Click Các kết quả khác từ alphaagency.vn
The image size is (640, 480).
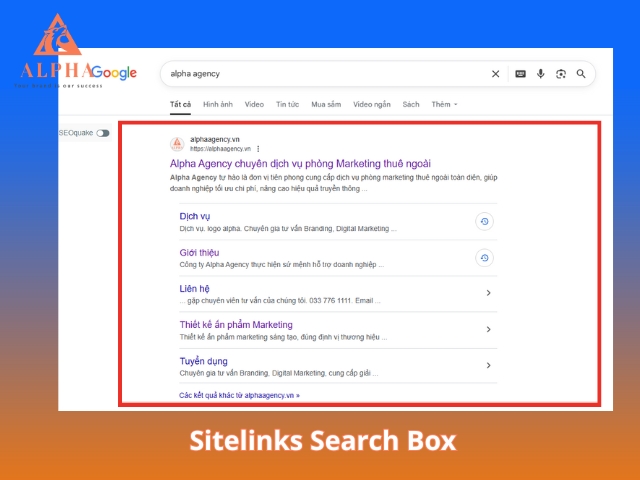240,395
